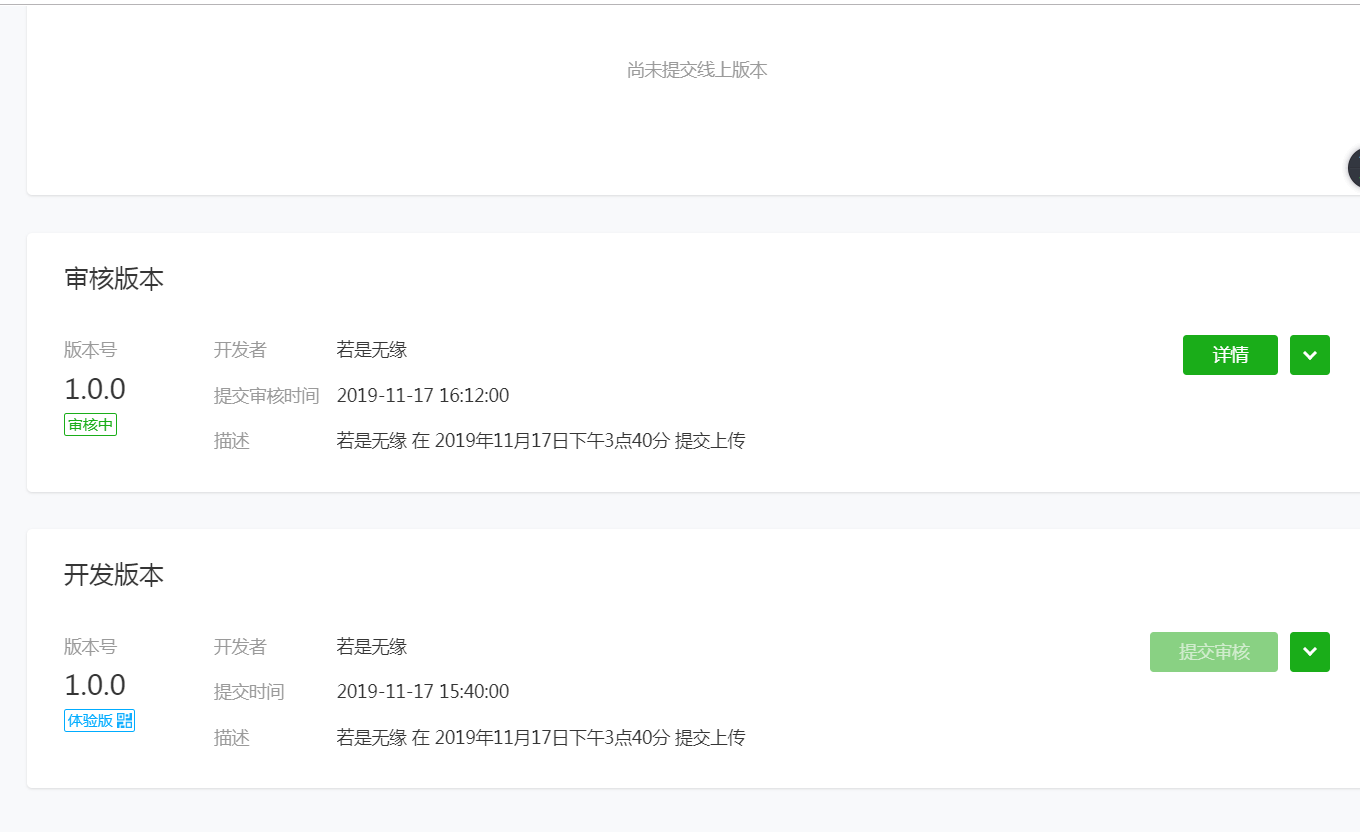Viewport: 1360px width, 832px height.
Task: Click the 尚未提交线上版本 placeholder text
Action: 697,70
